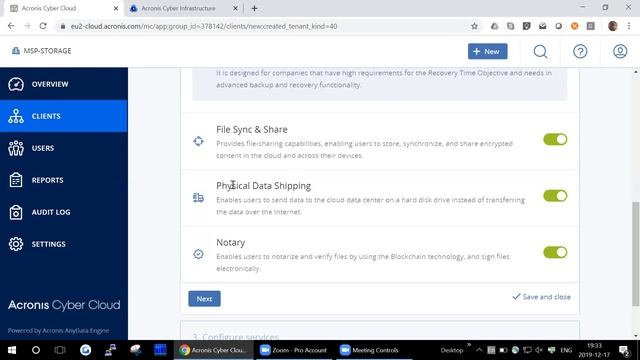Click the Audit Log icon
Screen dimensions: 640x360
tap(16, 212)
